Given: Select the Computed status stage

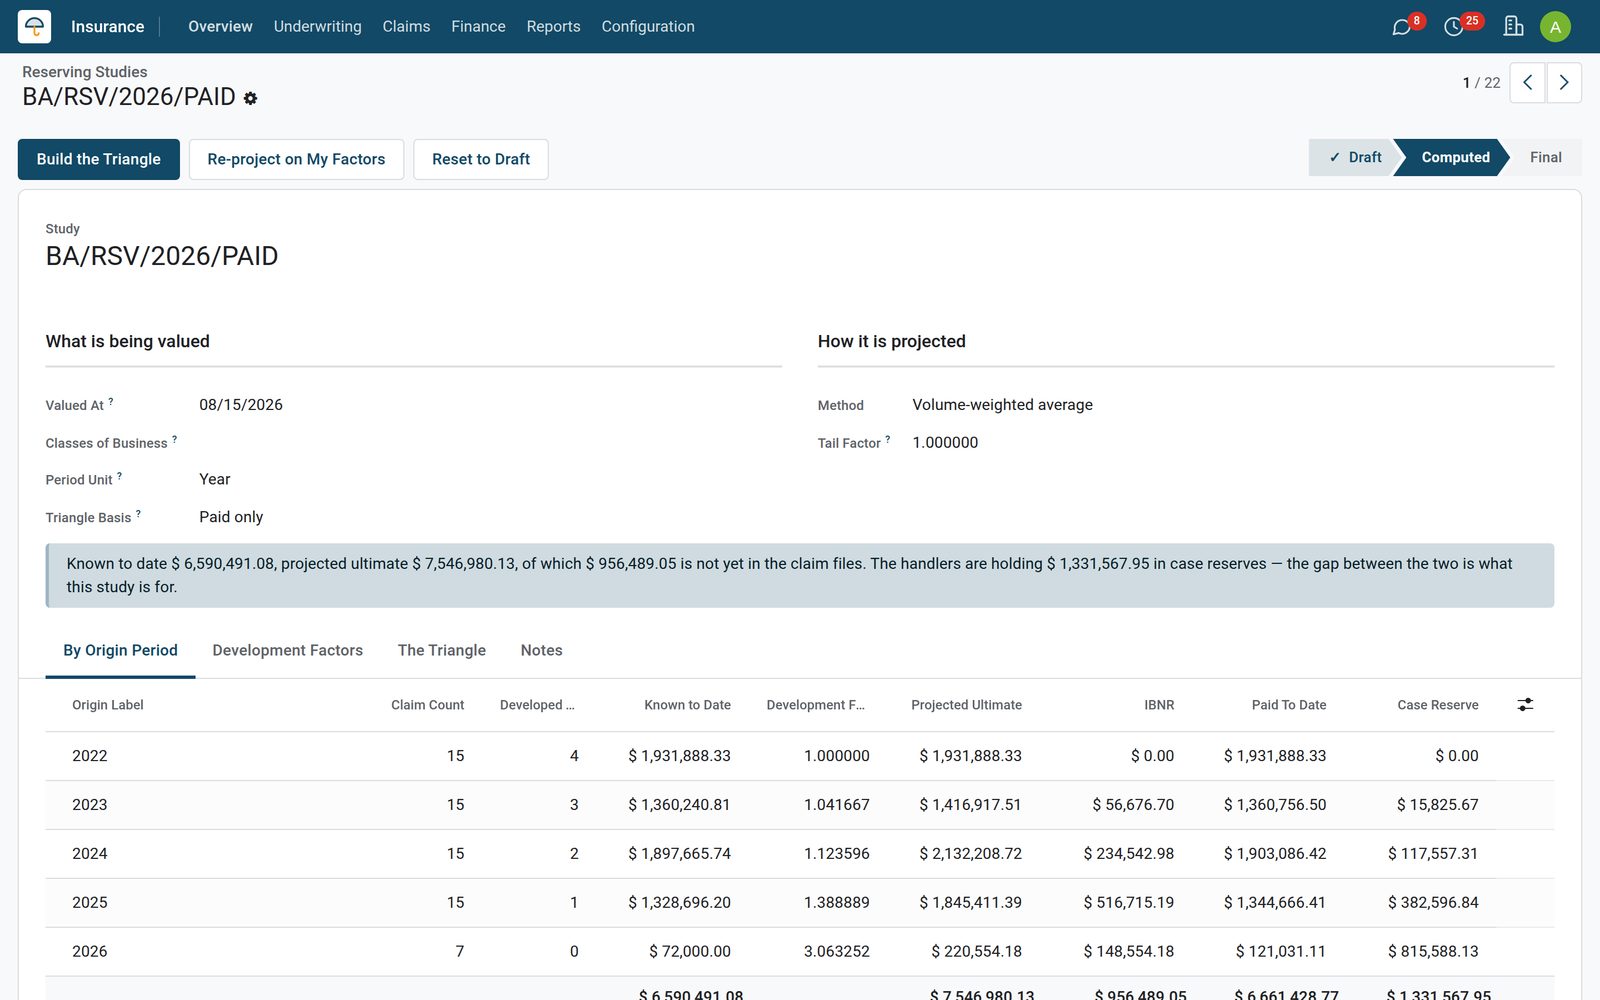Looking at the screenshot, I should tap(1455, 157).
